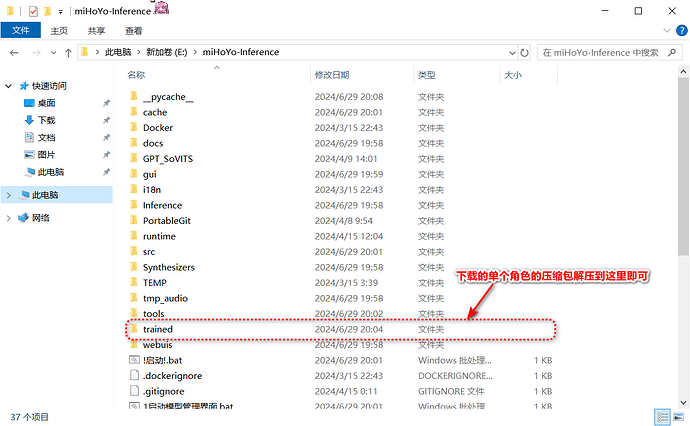This screenshot has width=690, height=426.
Task: Open the quick access toolbar customize arrow
Action: point(61,12)
